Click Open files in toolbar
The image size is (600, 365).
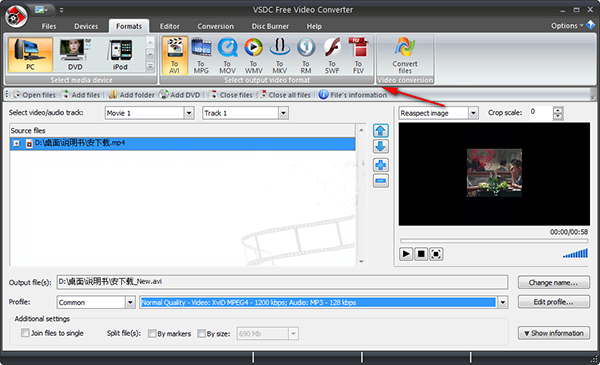[x=34, y=95]
